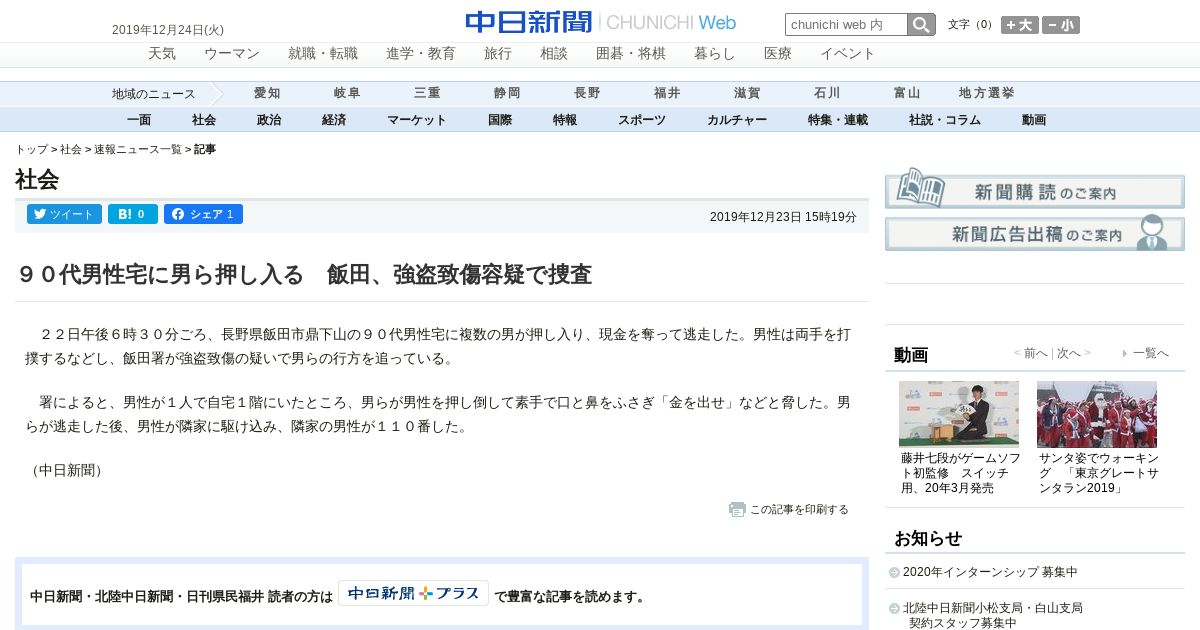
Task: Open 北陸中日新聞小松支局 staff notice
Action: (993, 615)
